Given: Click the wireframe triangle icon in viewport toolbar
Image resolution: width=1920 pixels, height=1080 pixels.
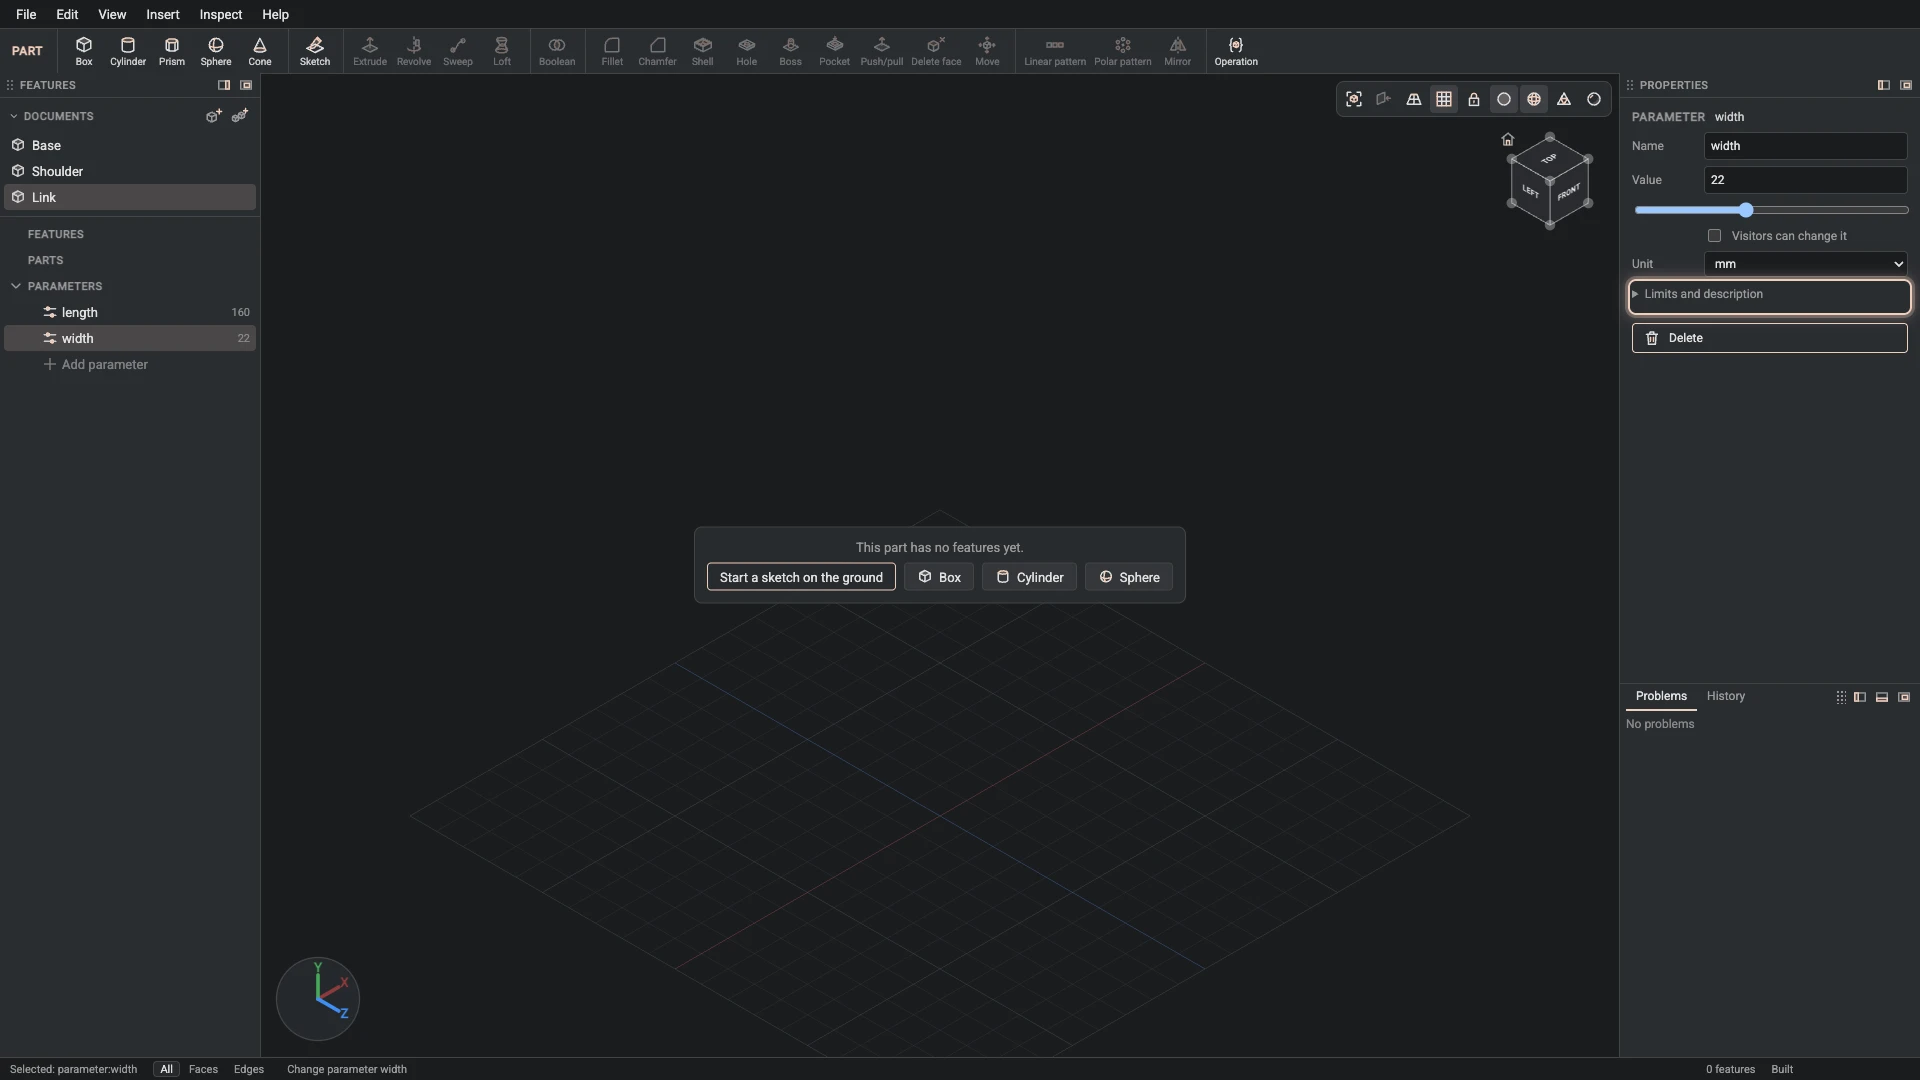Looking at the screenshot, I should point(1564,99).
